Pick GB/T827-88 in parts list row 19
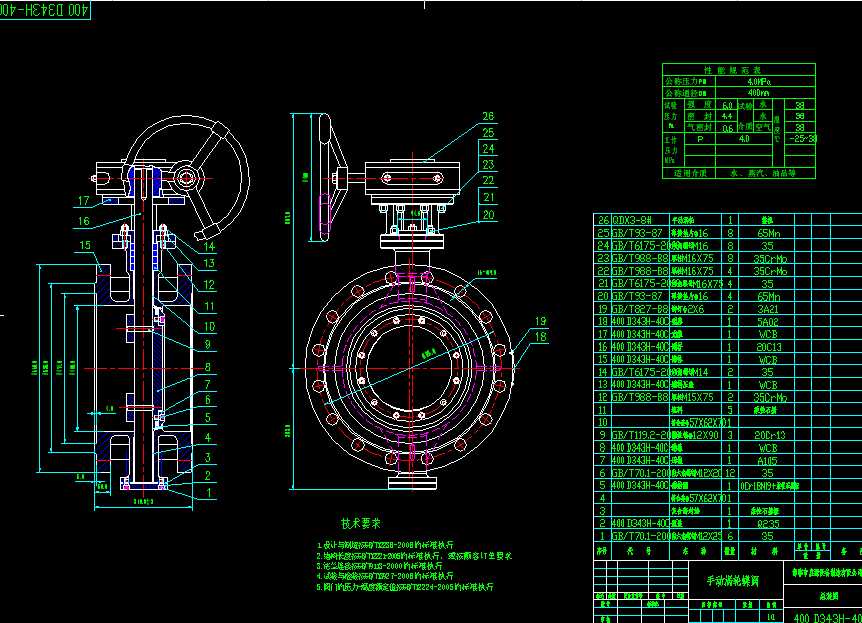862x623 pixels. tap(640, 309)
